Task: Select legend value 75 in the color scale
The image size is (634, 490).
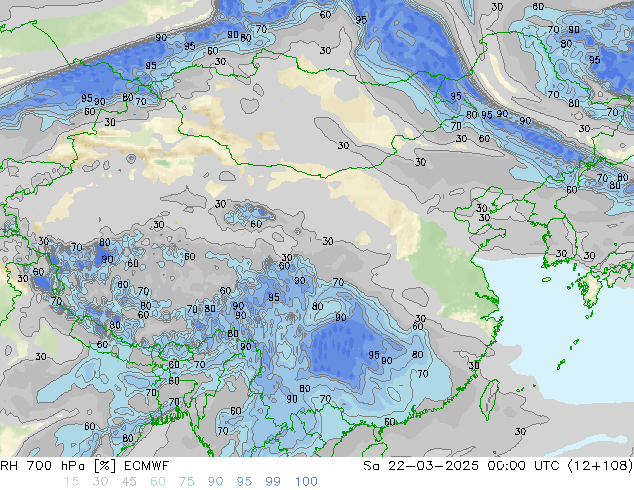Action: (187, 482)
